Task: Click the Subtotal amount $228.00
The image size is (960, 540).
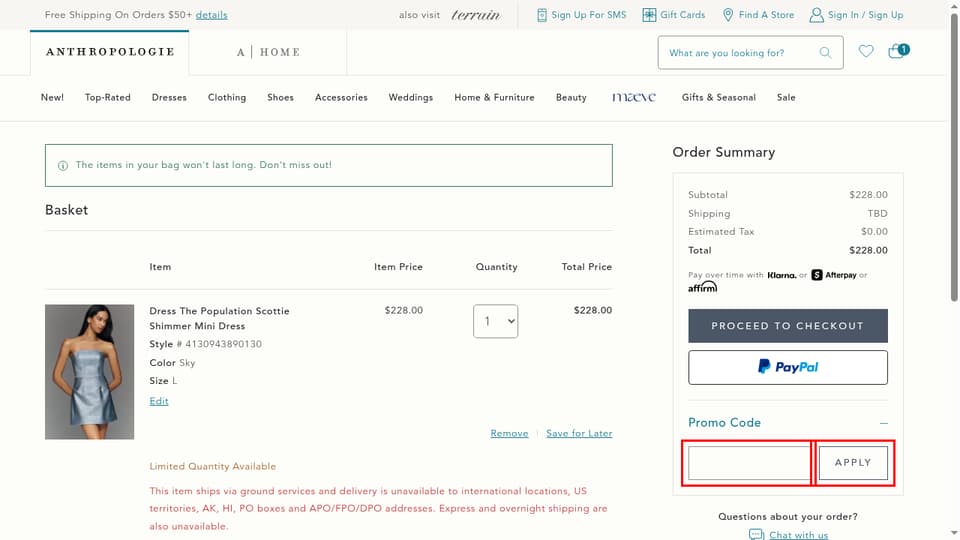Action: (x=868, y=195)
